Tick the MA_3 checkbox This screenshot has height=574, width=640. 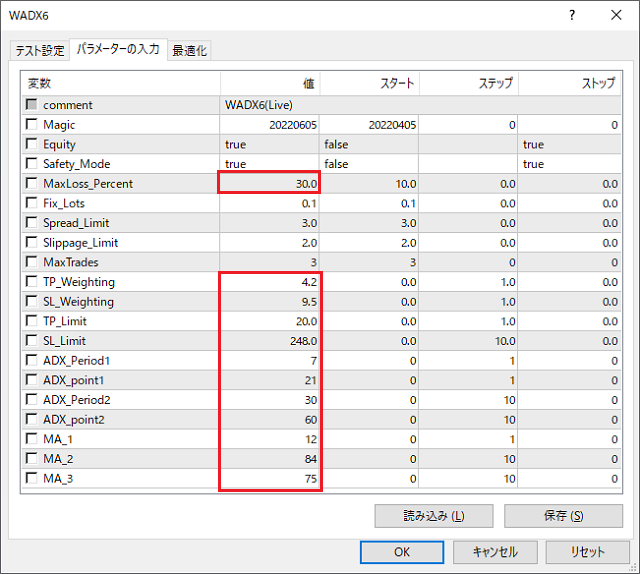point(31,478)
